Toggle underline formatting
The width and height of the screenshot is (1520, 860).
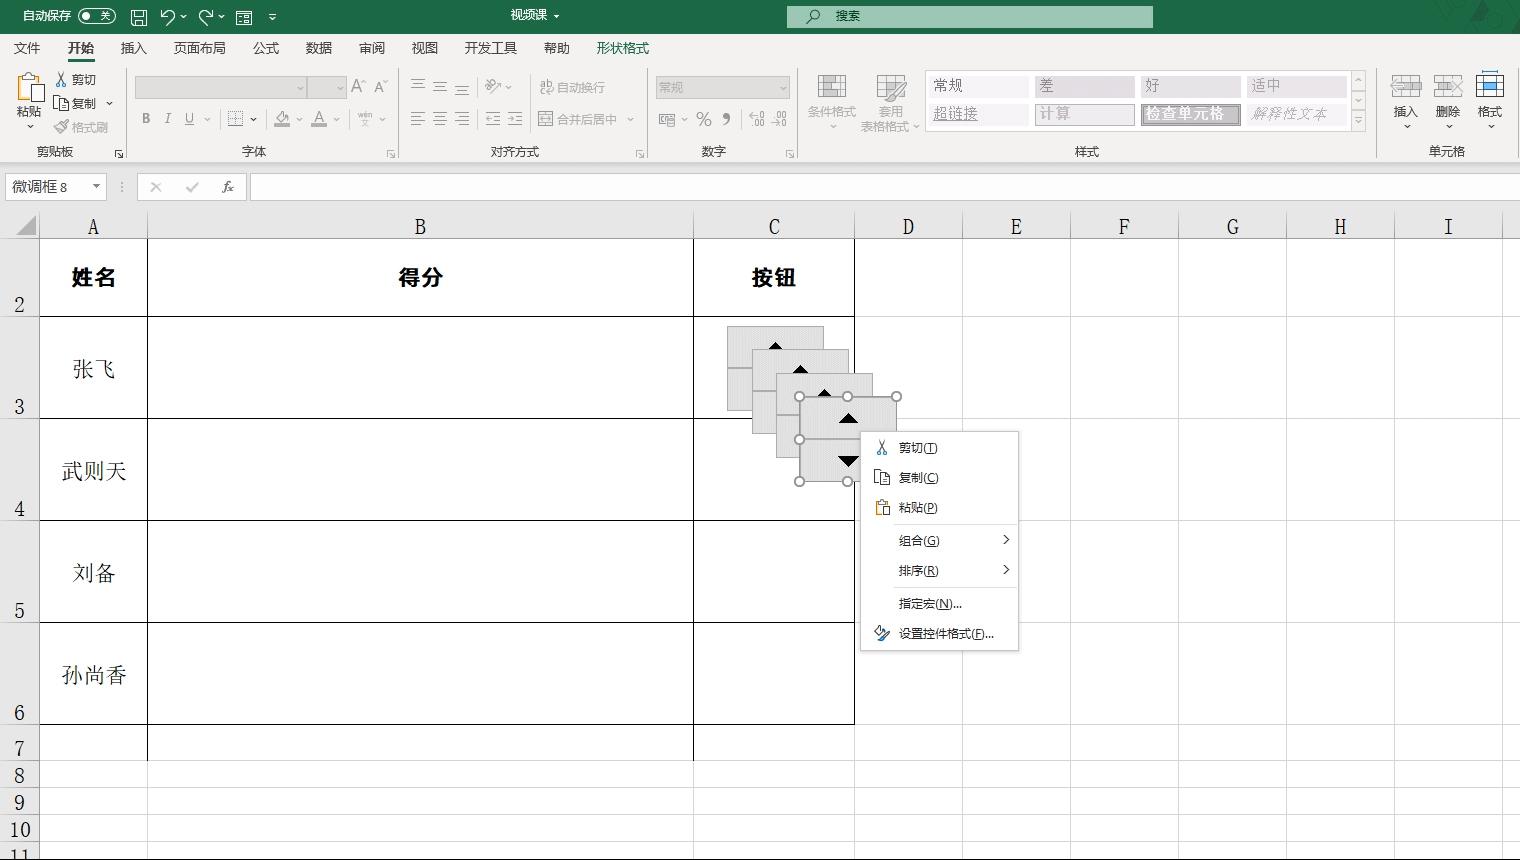coord(189,119)
